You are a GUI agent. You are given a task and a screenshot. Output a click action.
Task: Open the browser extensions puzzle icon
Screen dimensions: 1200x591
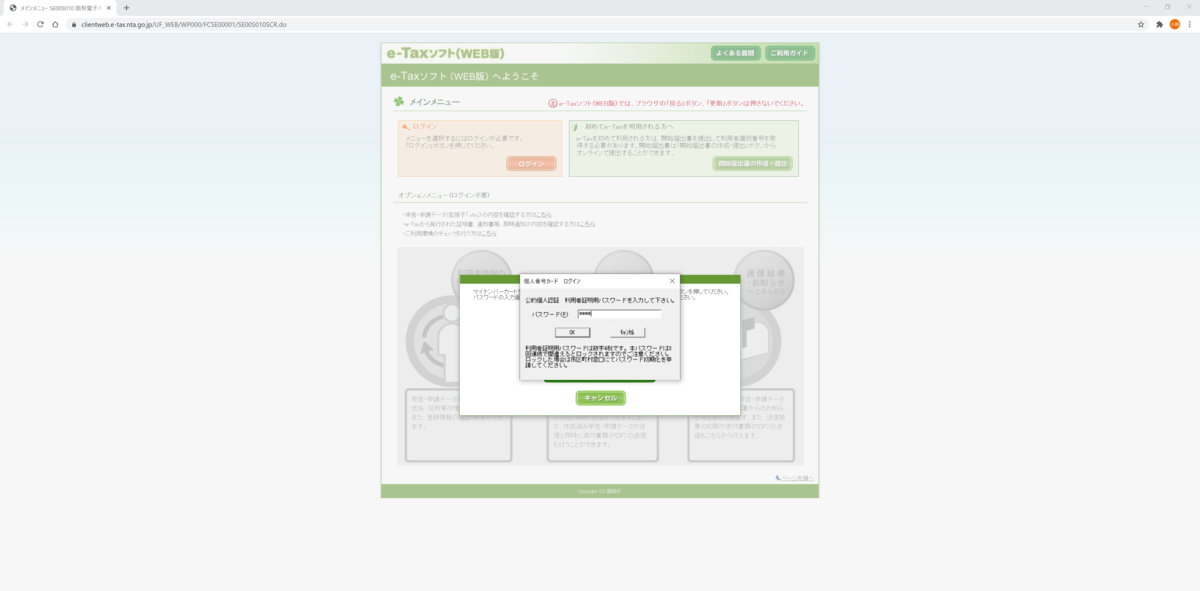[1159, 24]
